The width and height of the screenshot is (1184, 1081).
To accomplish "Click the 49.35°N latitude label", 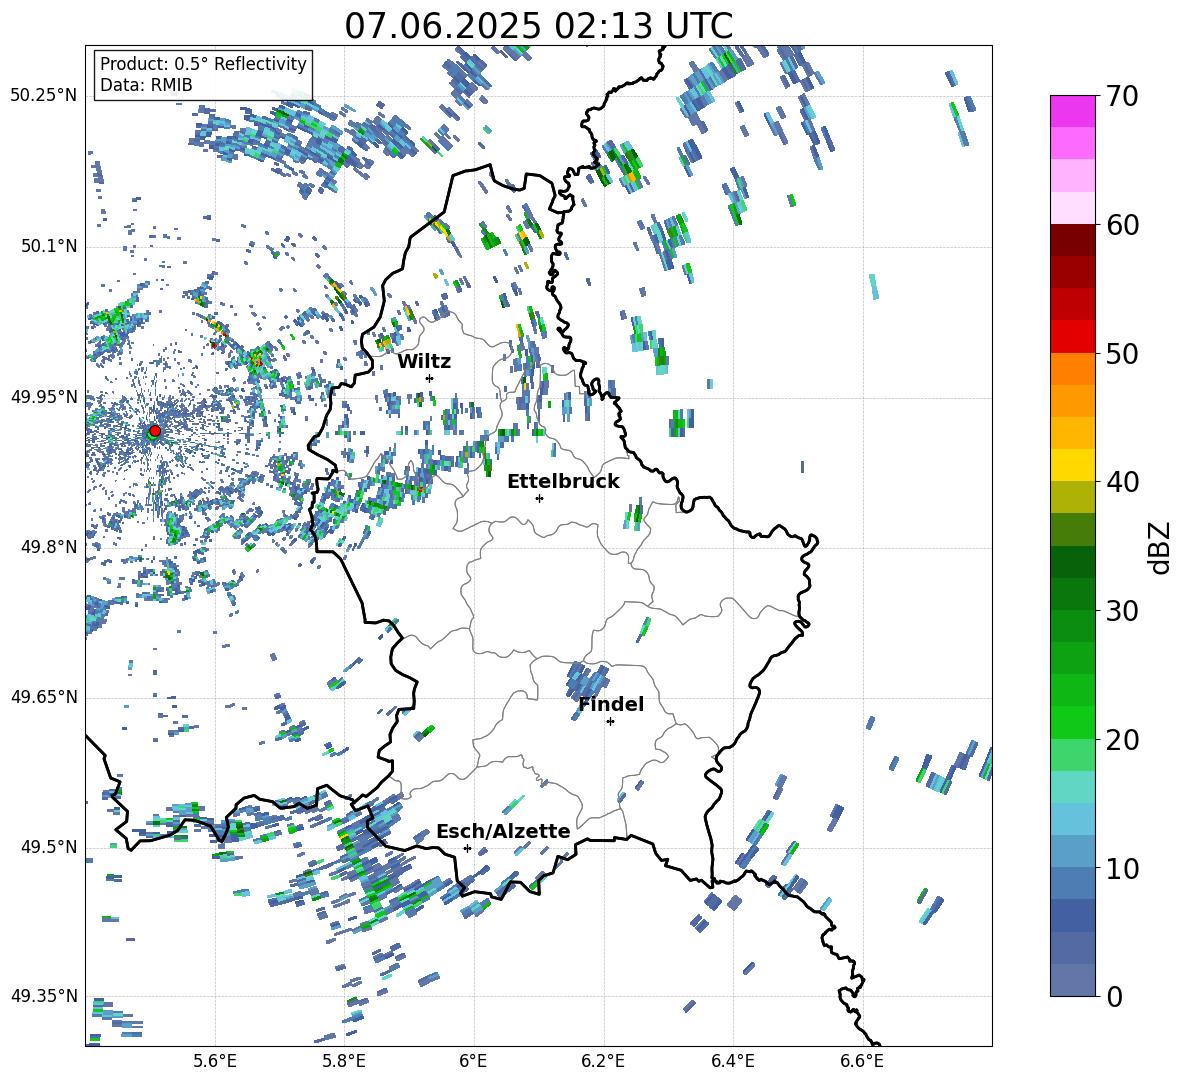I will (44, 996).
